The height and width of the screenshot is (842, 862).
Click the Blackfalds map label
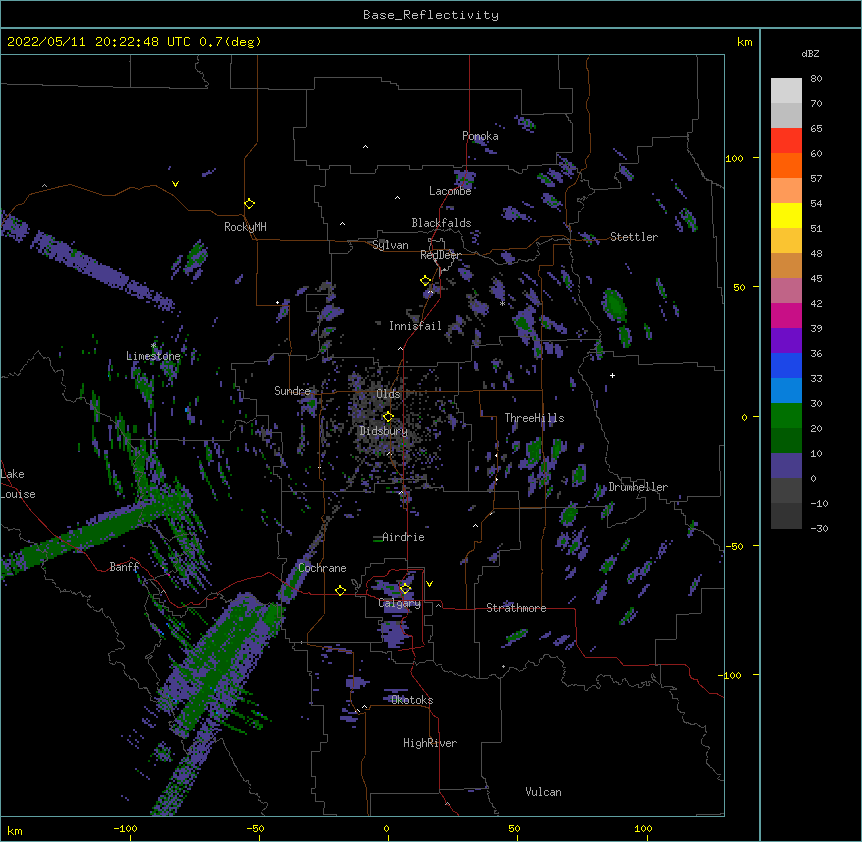click(441, 223)
